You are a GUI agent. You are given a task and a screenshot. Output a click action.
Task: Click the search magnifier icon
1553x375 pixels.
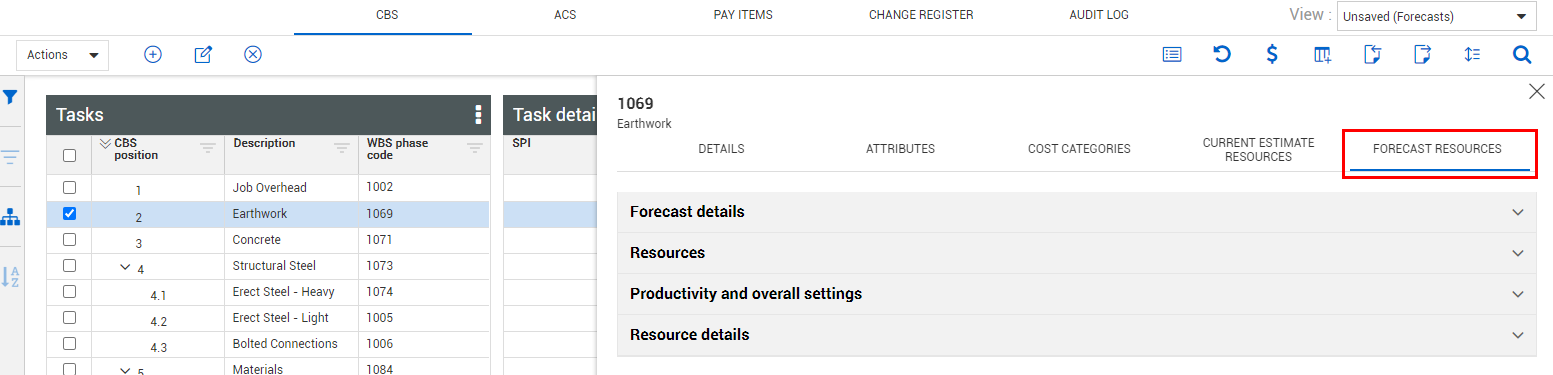[x=1522, y=55]
